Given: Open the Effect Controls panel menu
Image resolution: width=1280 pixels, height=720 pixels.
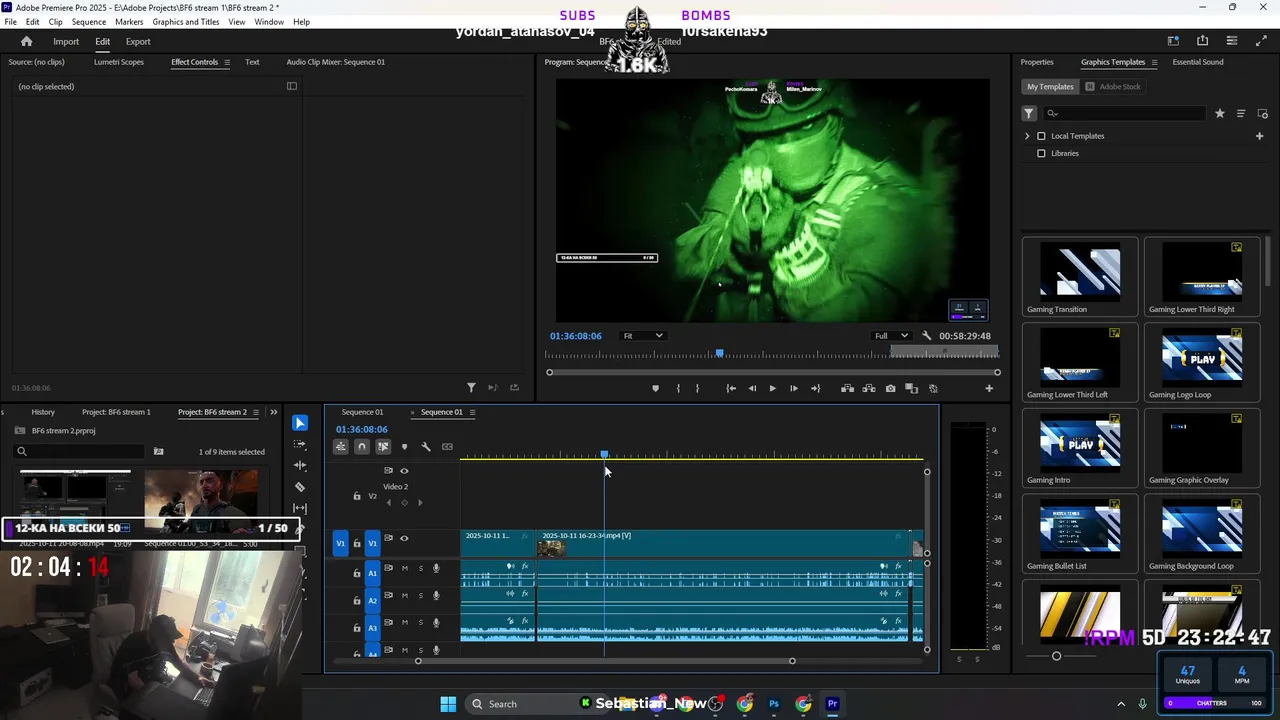Looking at the screenshot, I should point(227,62).
